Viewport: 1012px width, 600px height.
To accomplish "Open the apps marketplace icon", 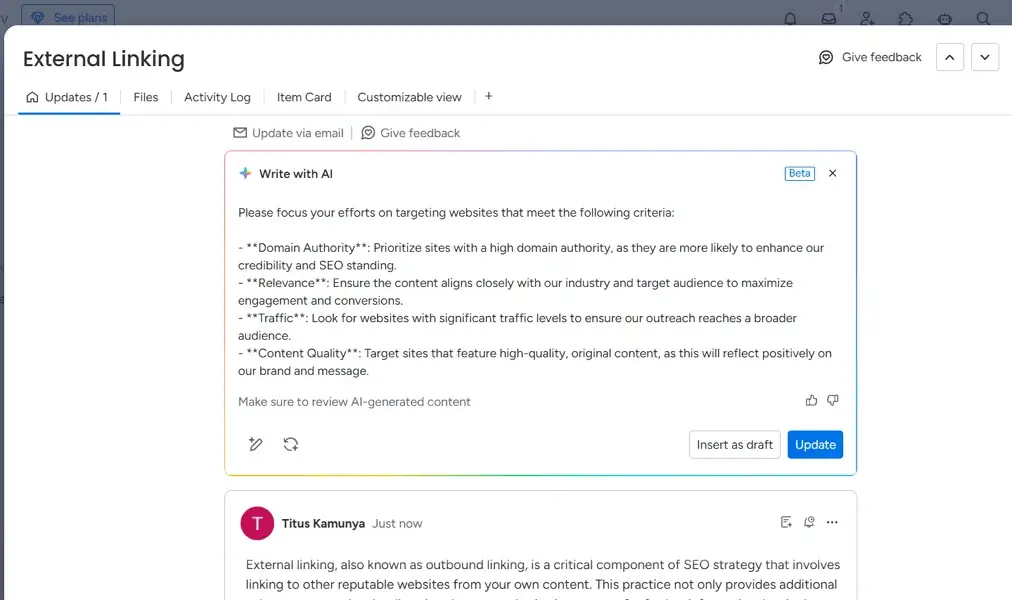I will (905, 19).
